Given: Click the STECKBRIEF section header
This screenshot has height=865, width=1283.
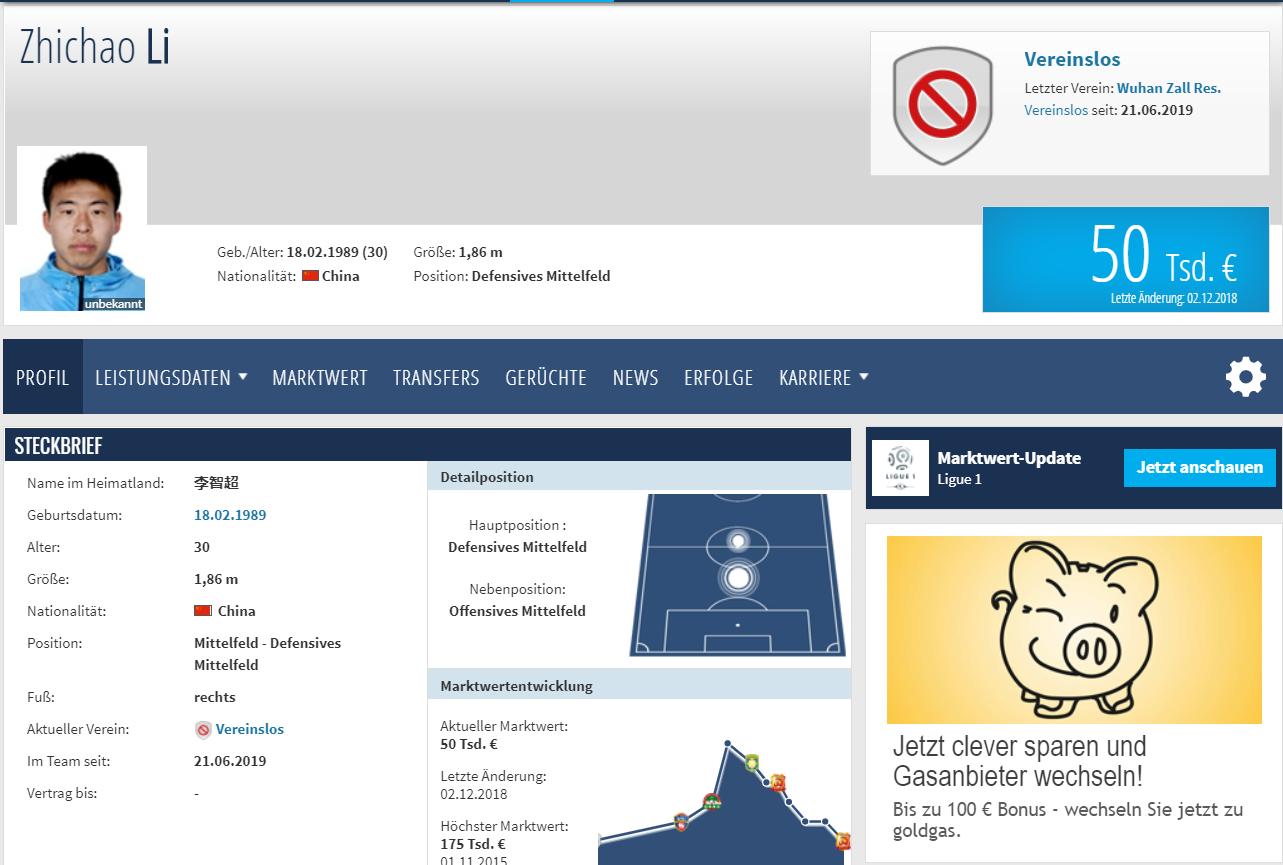Looking at the screenshot, I should pyautogui.click(x=428, y=446).
